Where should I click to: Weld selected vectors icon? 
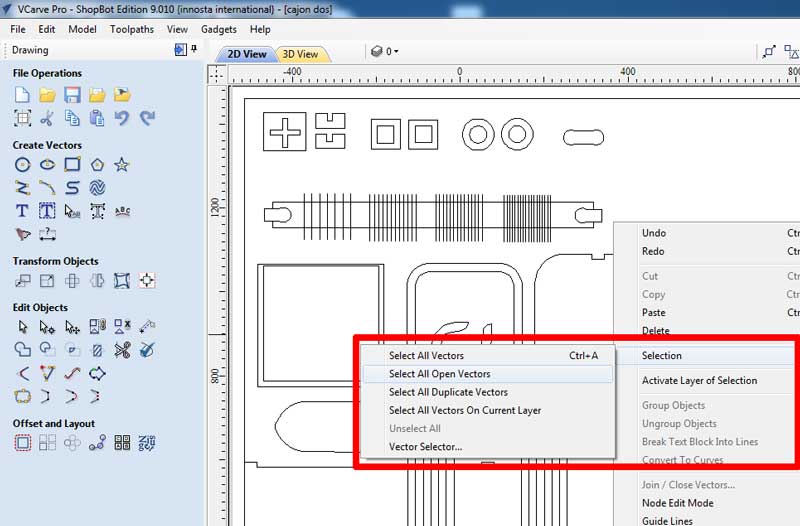click(x=22, y=349)
